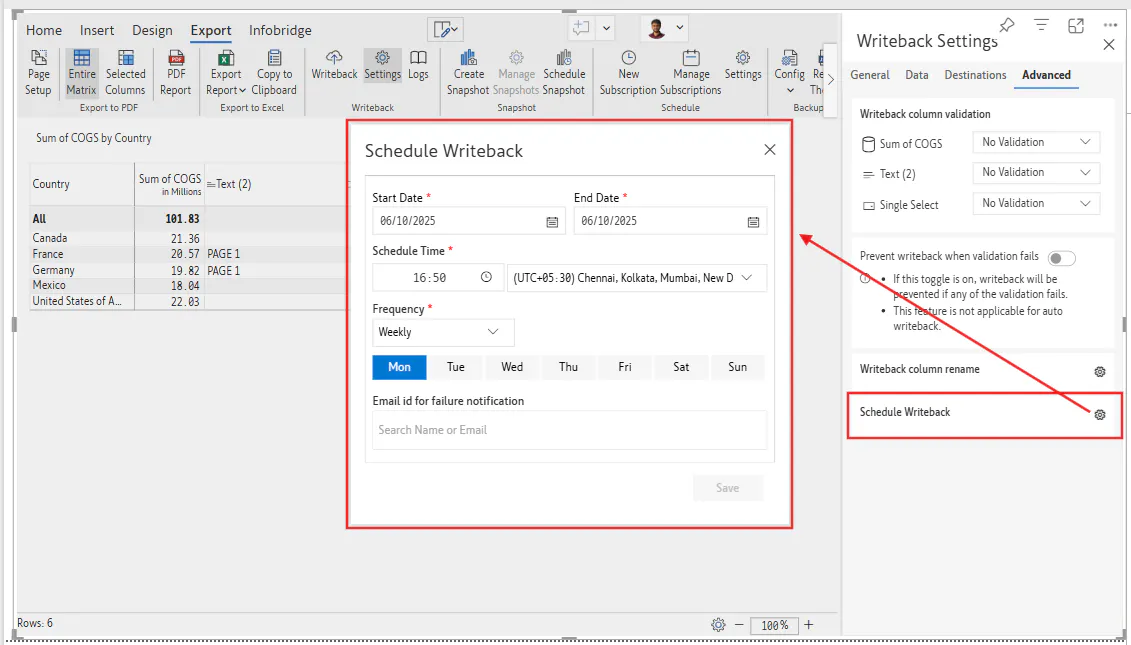Click Start Date field
Screen dimensions: 1131x645
(x=468, y=221)
